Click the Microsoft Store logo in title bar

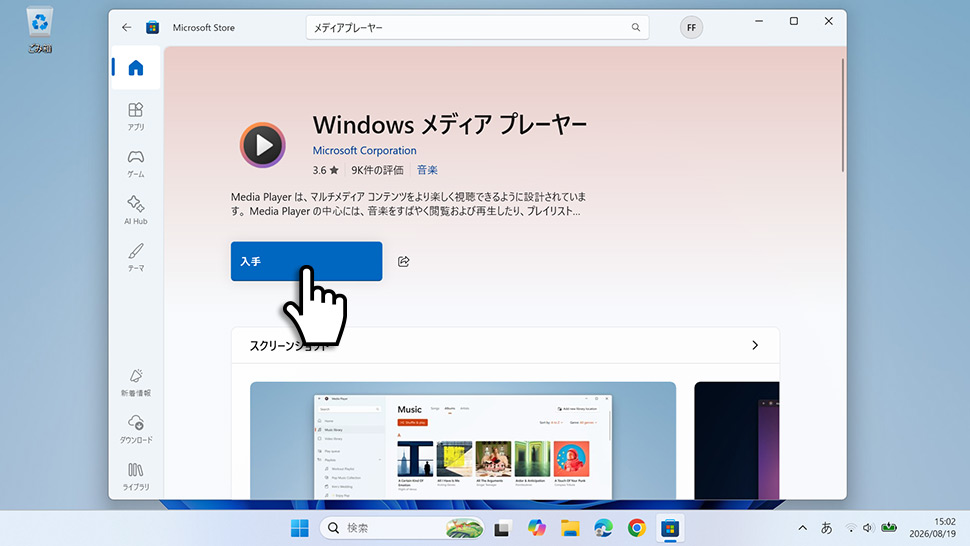tap(152, 27)
